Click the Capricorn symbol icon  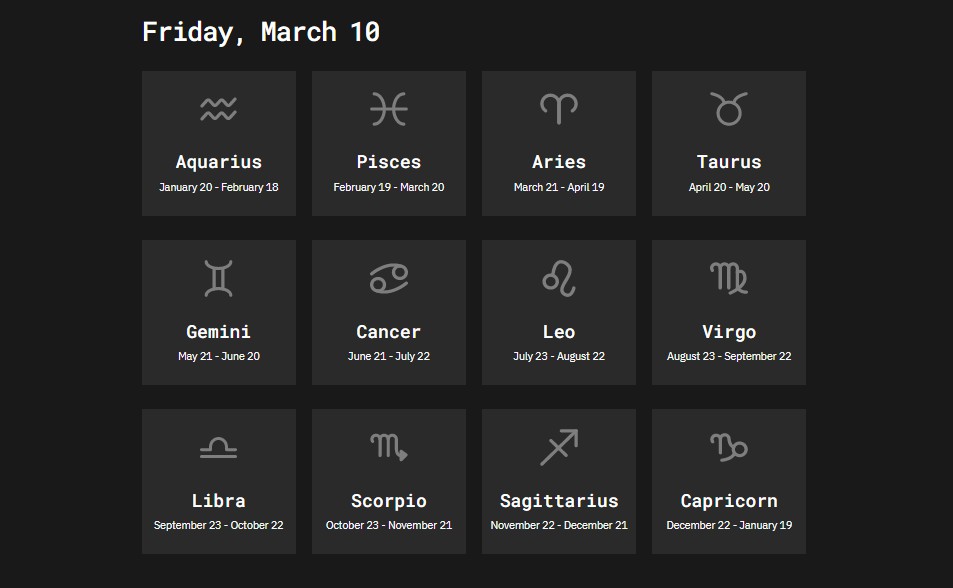coord(728,447)
